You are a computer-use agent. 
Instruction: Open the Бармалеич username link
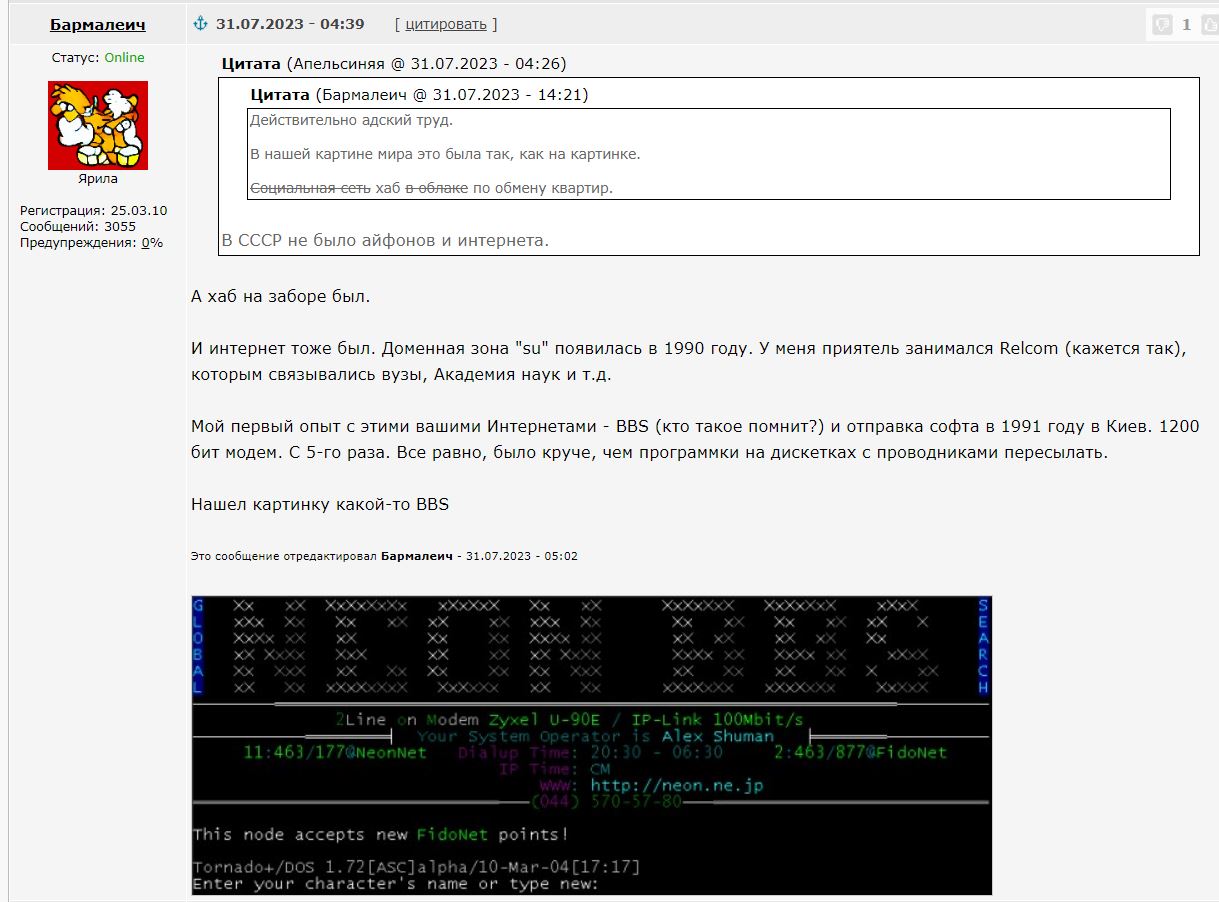[98, 25]
